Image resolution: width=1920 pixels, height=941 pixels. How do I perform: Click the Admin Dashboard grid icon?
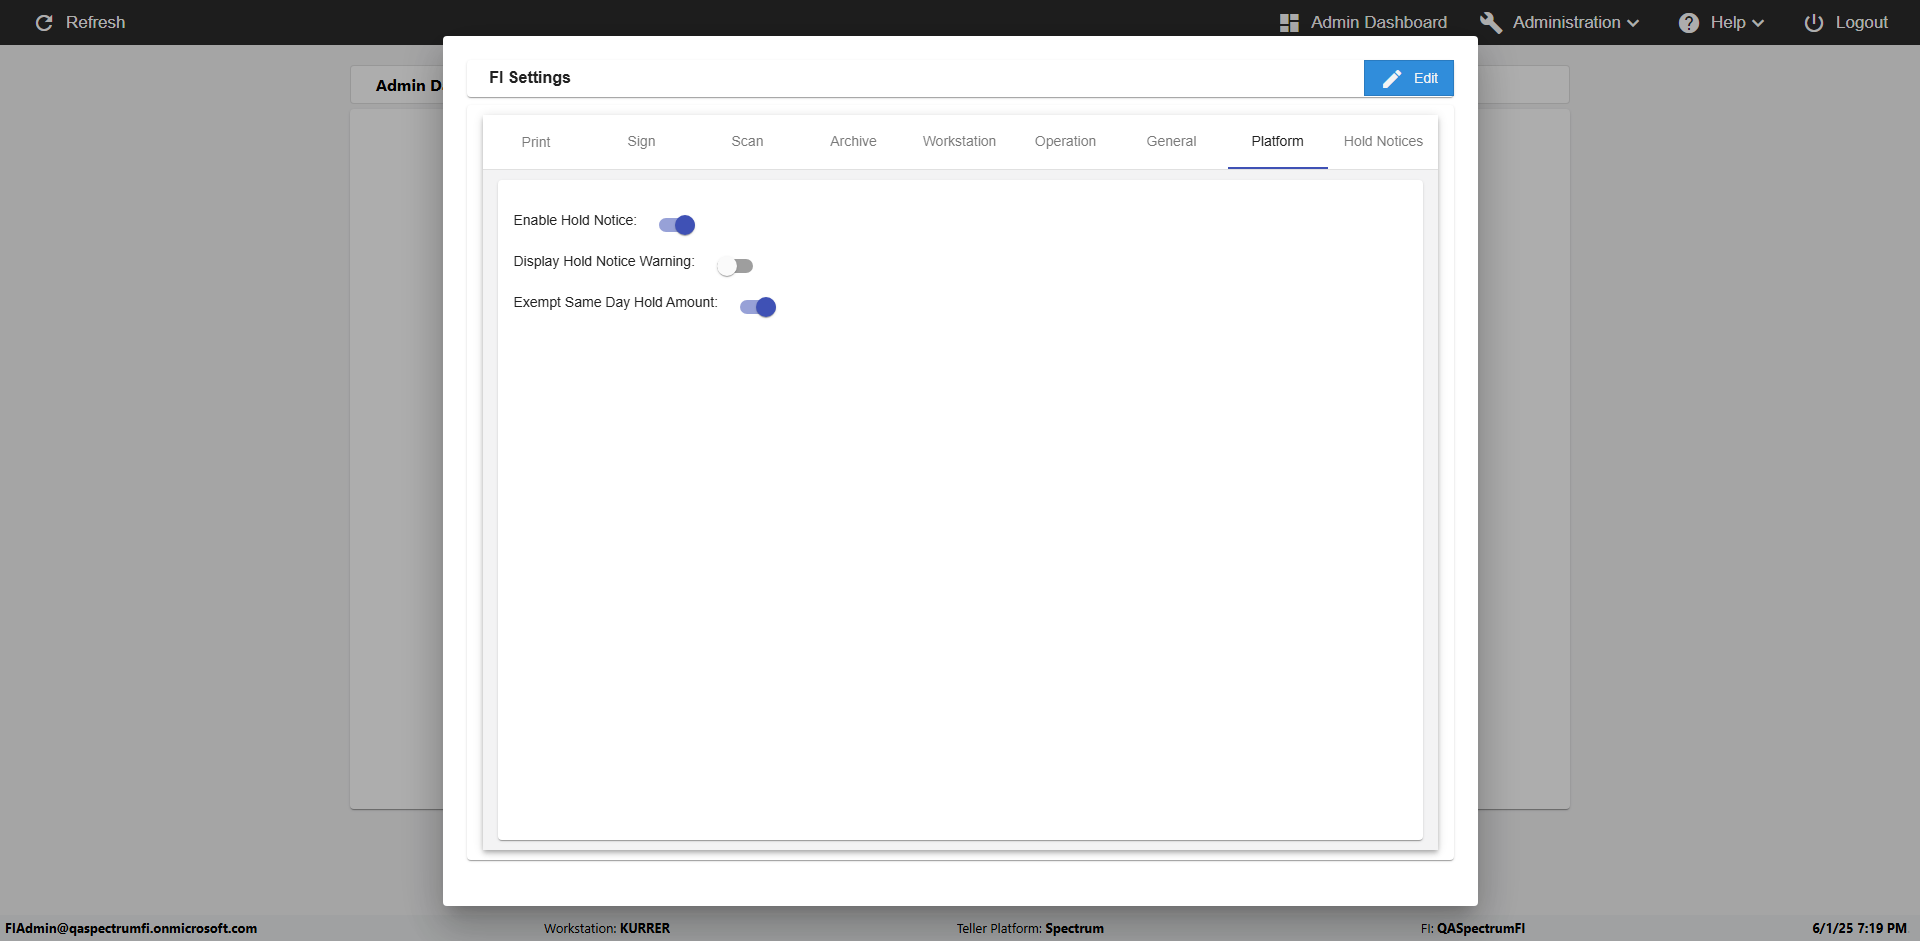(1289, 23)
